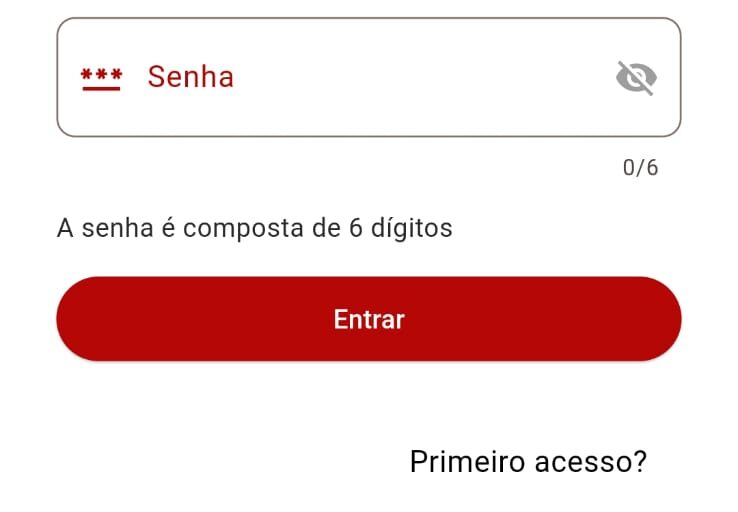738x512 pixels.
Task: Click the "A senha é composta de 6 dígitos" hint
Action: [255, 228]
